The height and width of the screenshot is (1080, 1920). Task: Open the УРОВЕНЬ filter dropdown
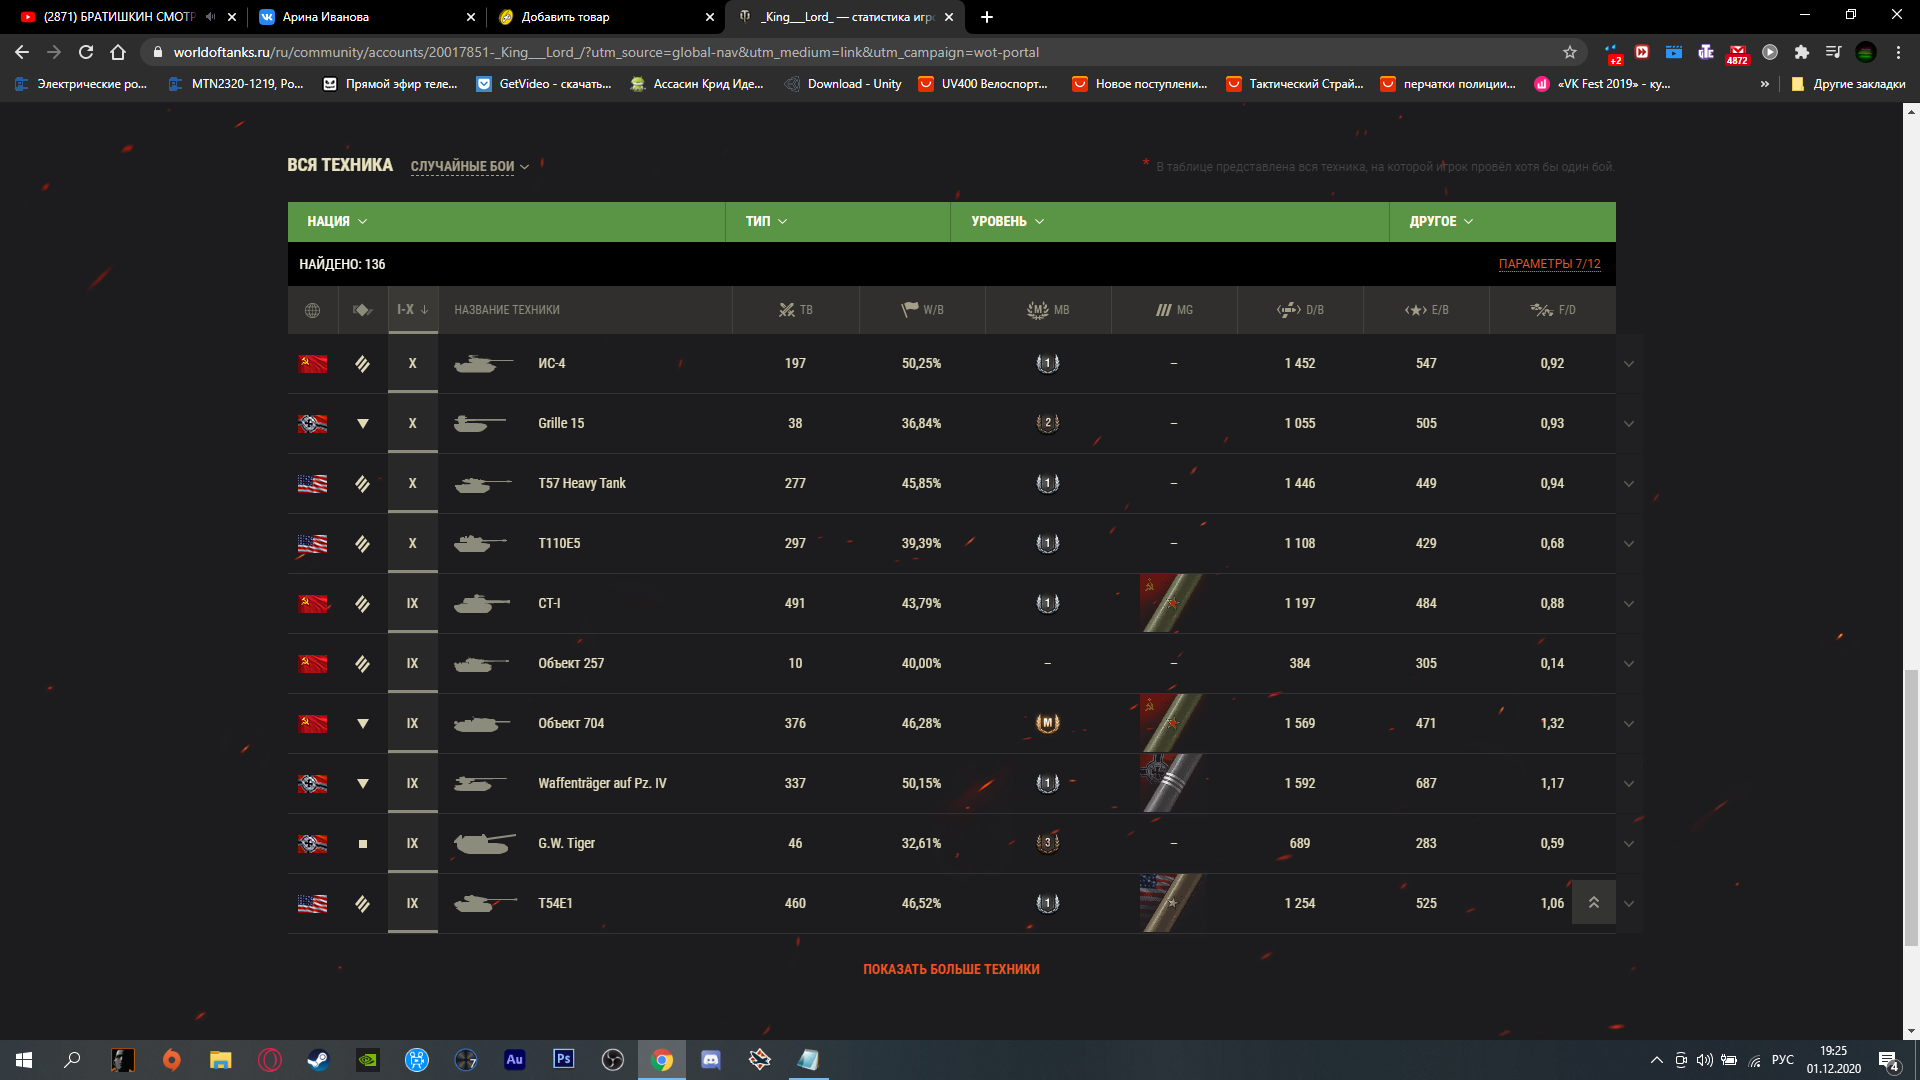(1007, 221)
